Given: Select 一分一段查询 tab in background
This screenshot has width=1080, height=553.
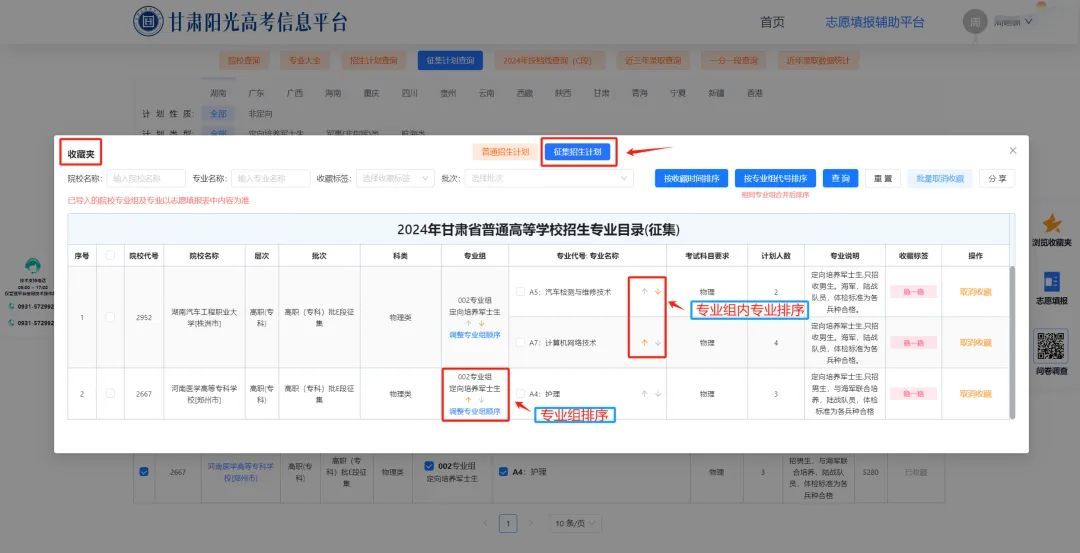Looking at the screenshot, I should (734, 61).
